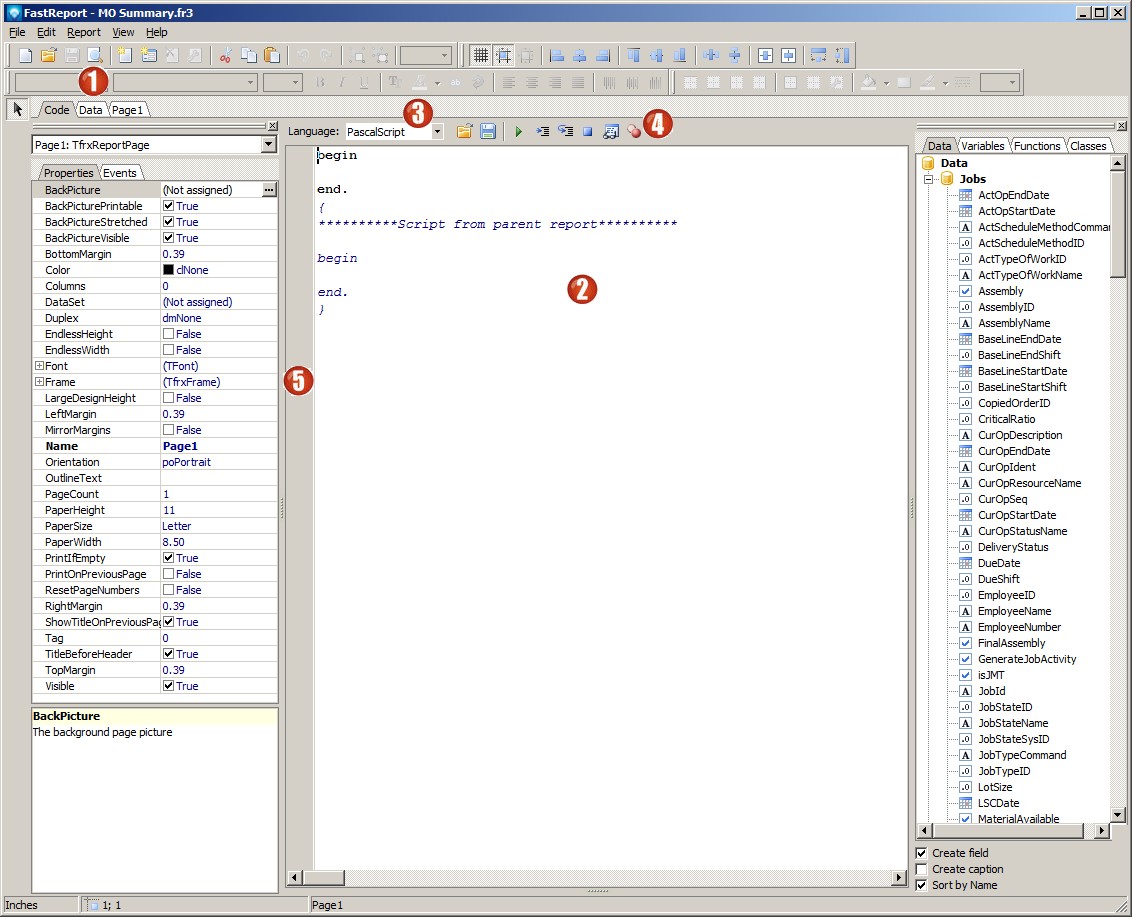Open the Report menu
The height and width of the screenshot is (917, 1132).
(84, 32)
